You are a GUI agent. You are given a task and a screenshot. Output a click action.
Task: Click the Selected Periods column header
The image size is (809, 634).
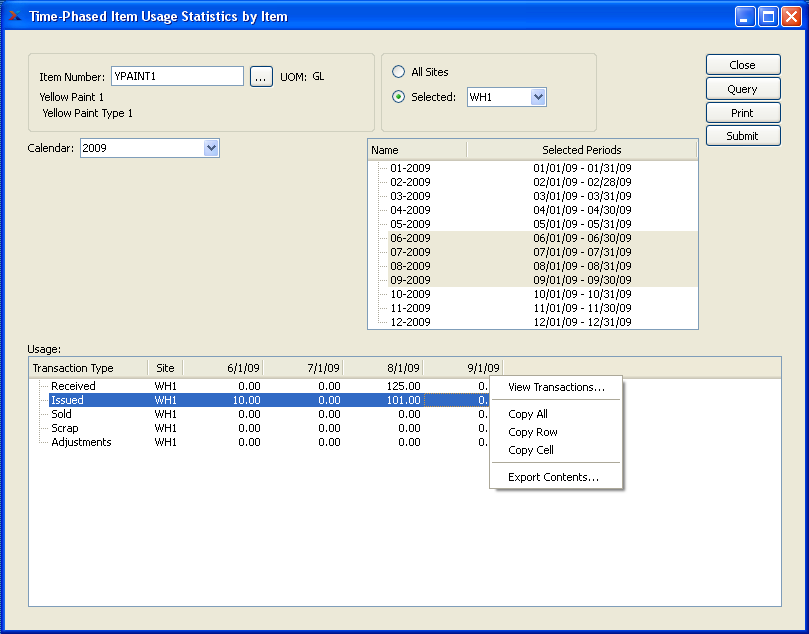pyautogui.click(x=581, y=150)
